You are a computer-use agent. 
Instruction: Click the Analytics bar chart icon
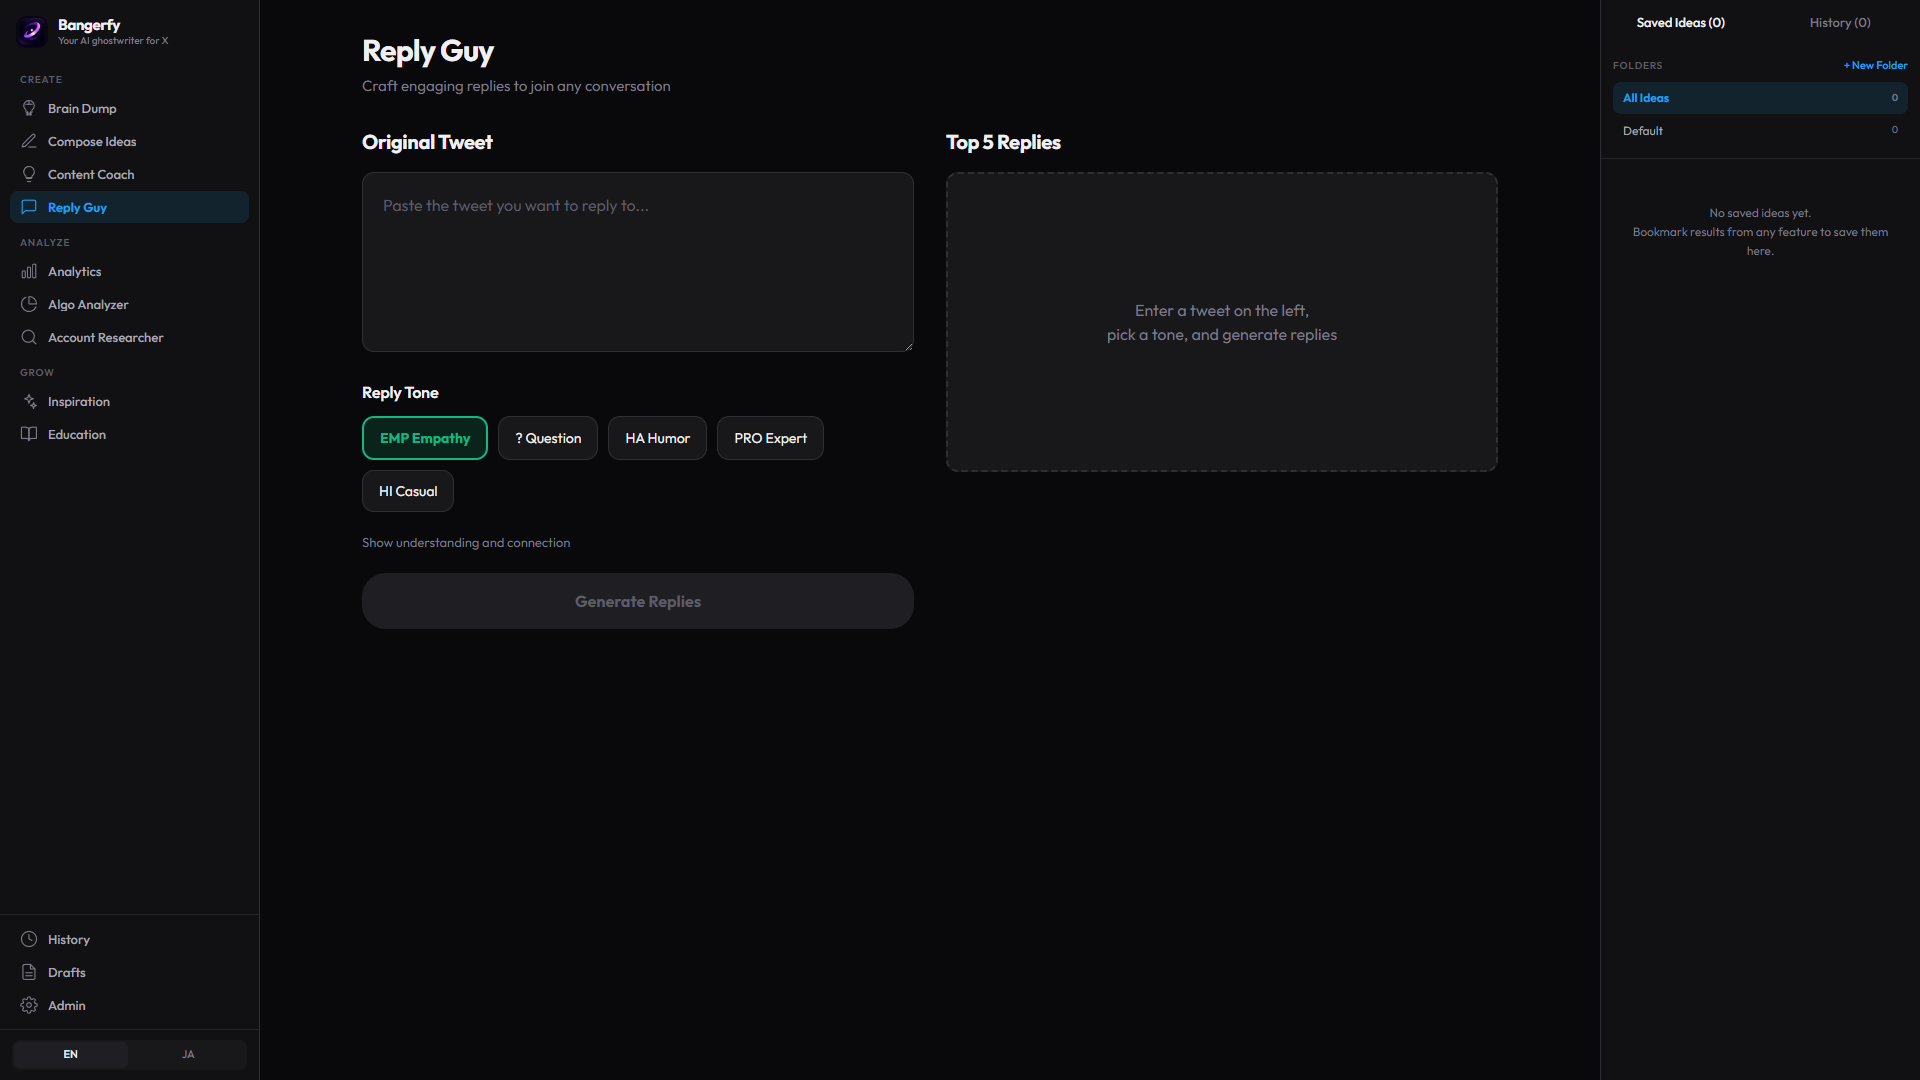[x=29, y=271]
